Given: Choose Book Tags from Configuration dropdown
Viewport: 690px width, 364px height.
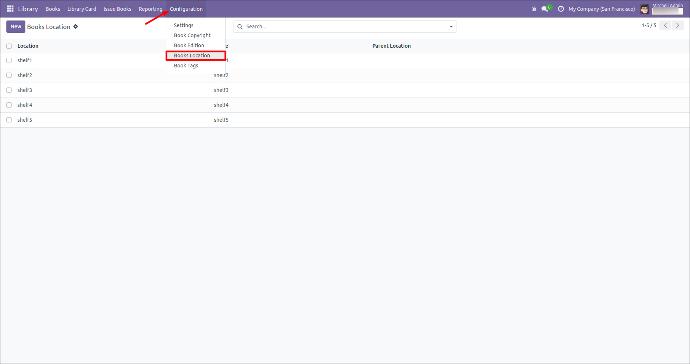Looking at the screenshot, I should pyautogui.click(x=186, y=66).
